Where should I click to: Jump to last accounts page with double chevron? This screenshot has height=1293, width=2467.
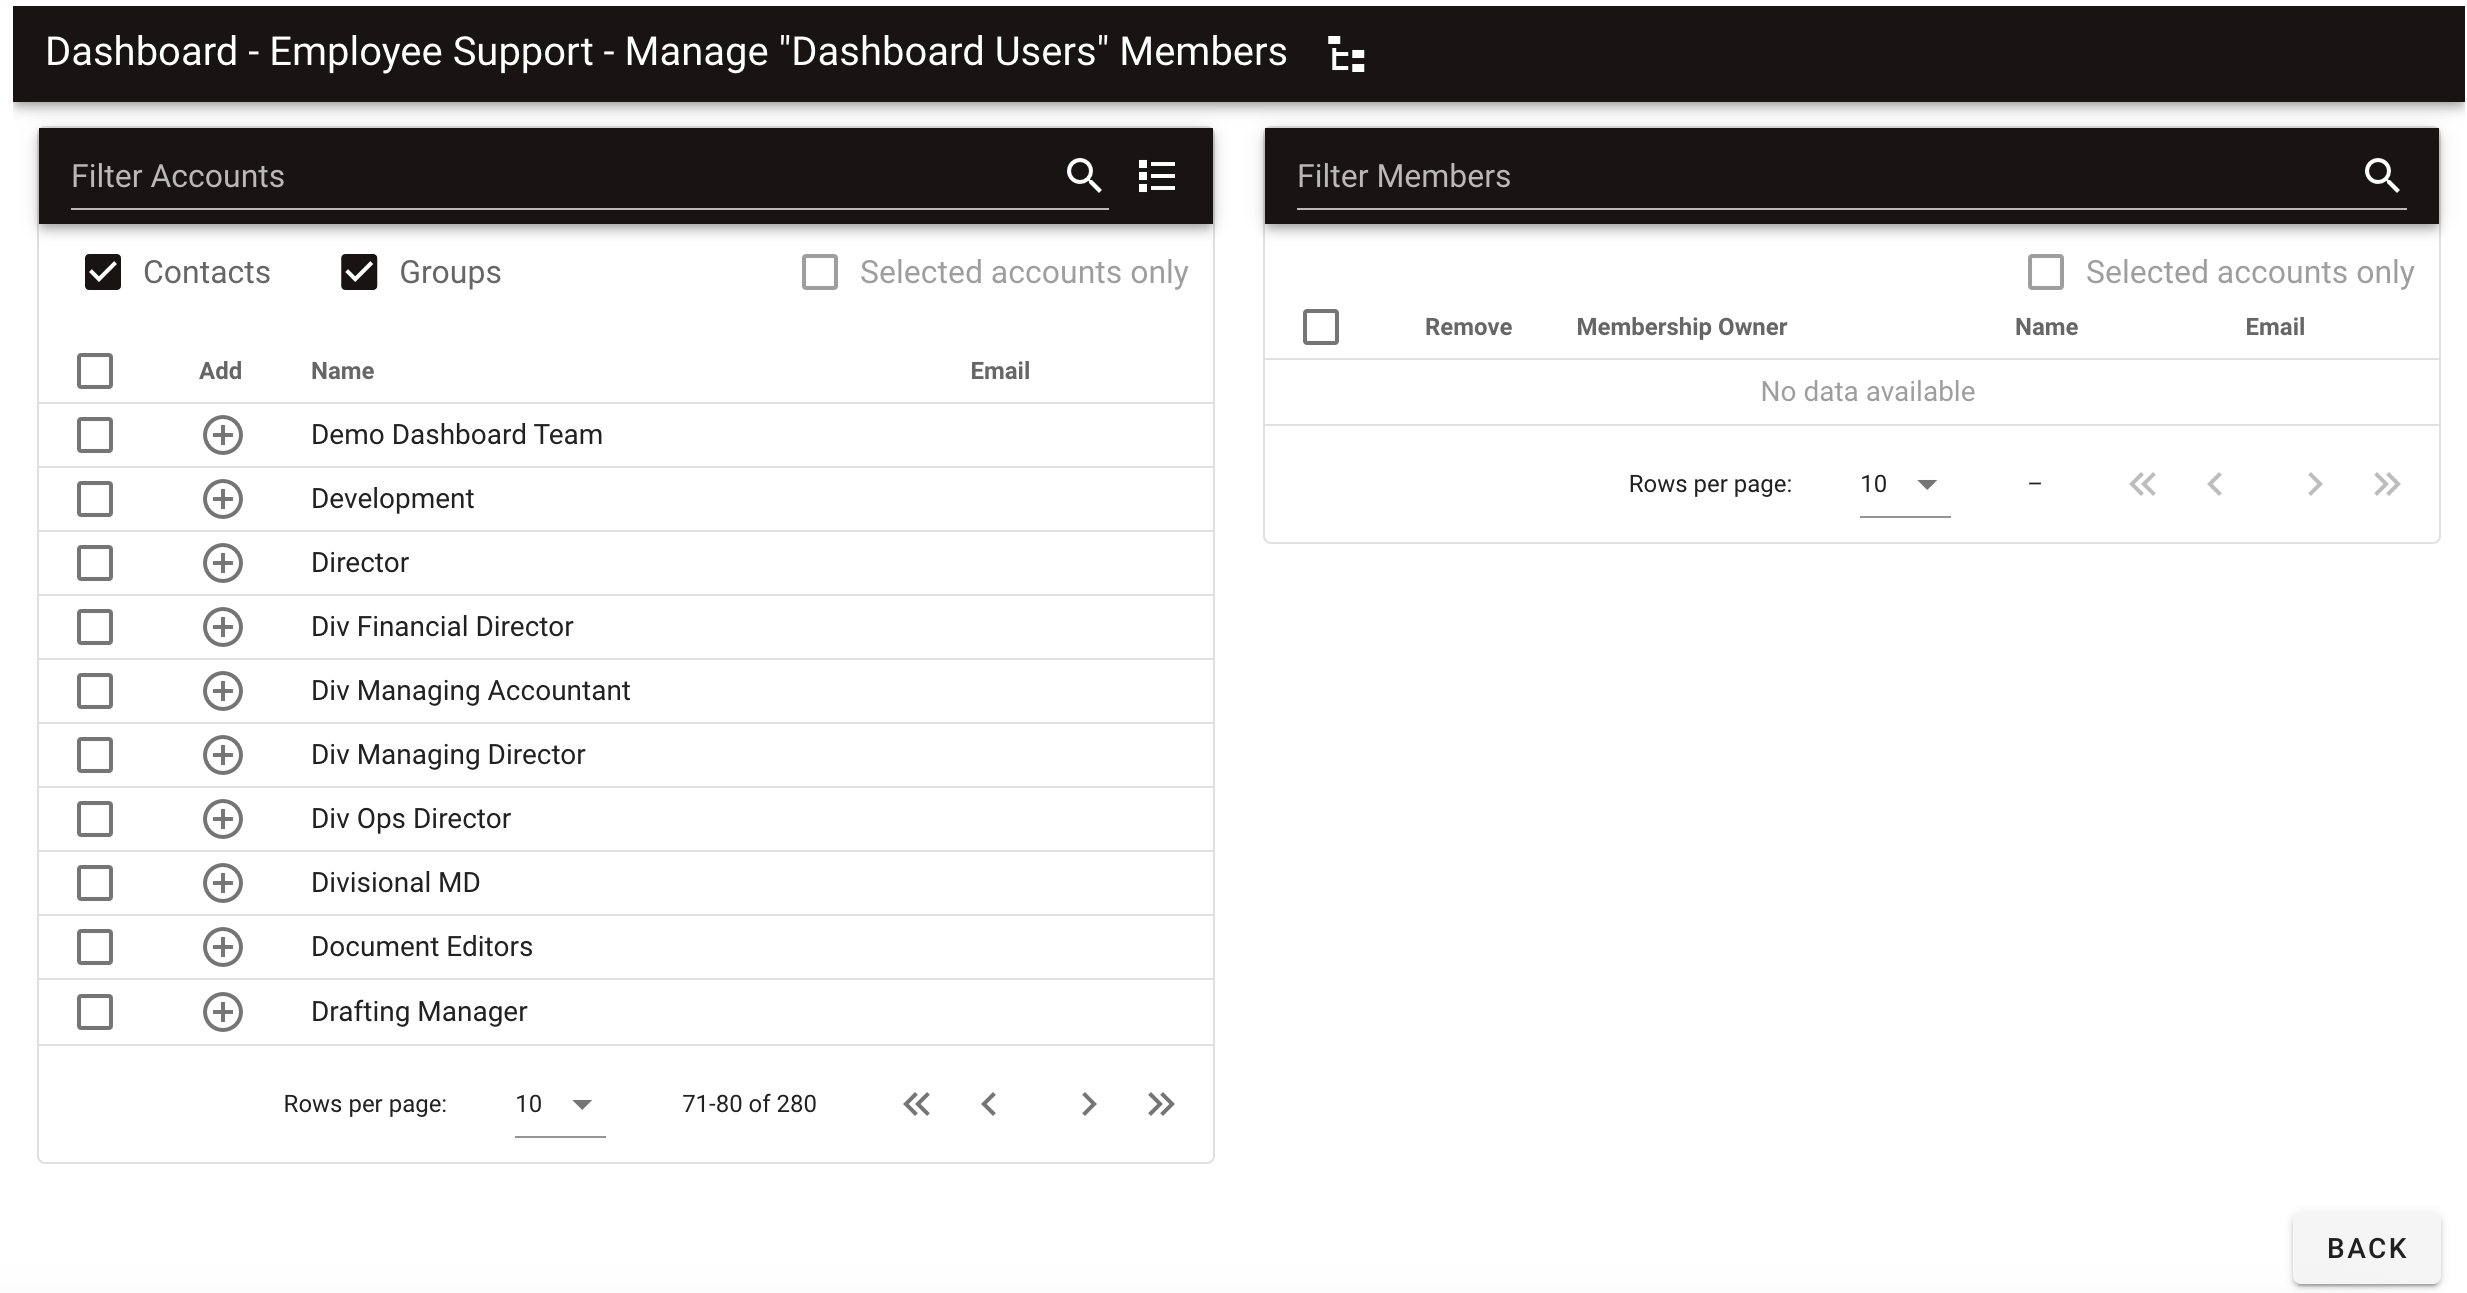1161,1103
